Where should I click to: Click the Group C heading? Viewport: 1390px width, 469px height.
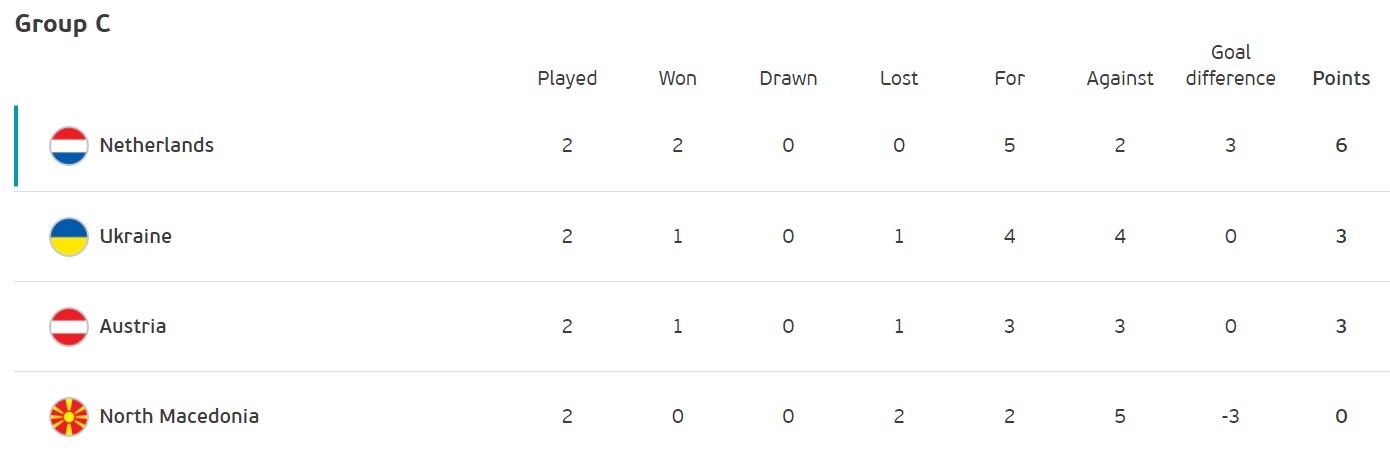click(62, 25)
